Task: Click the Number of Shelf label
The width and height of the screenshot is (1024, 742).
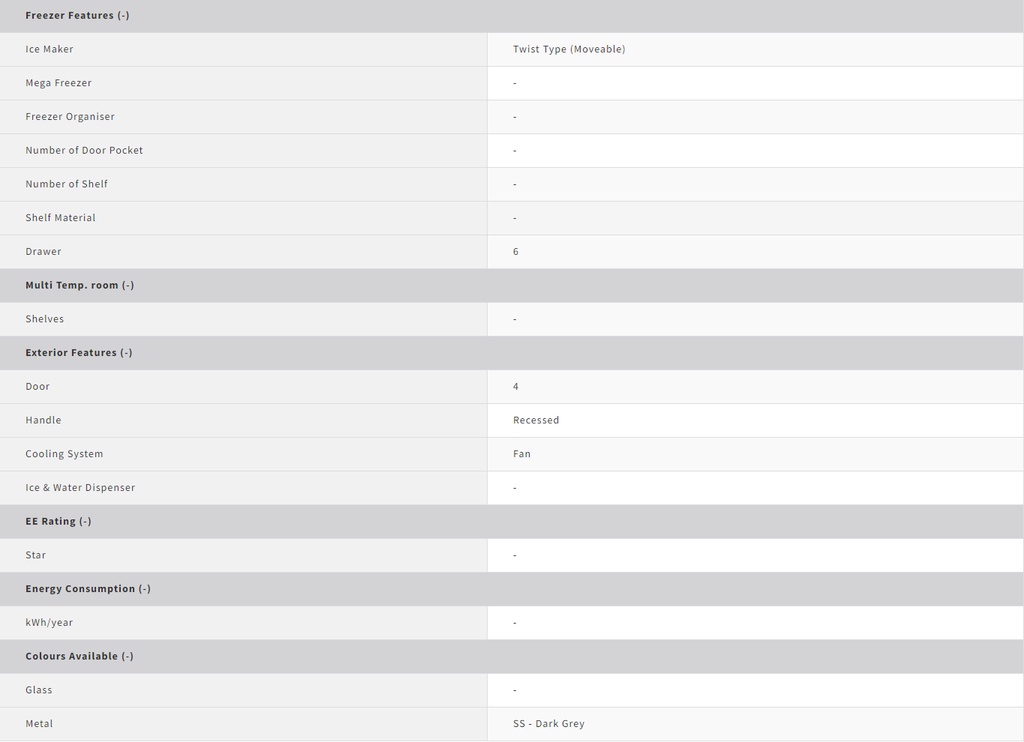Action: tap(66, 184)
